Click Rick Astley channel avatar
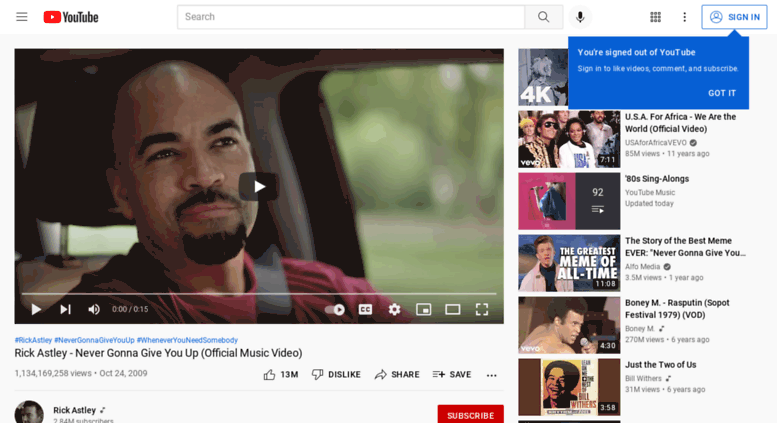The height and width of the screenshot is (423, 777). pos(29,412)
